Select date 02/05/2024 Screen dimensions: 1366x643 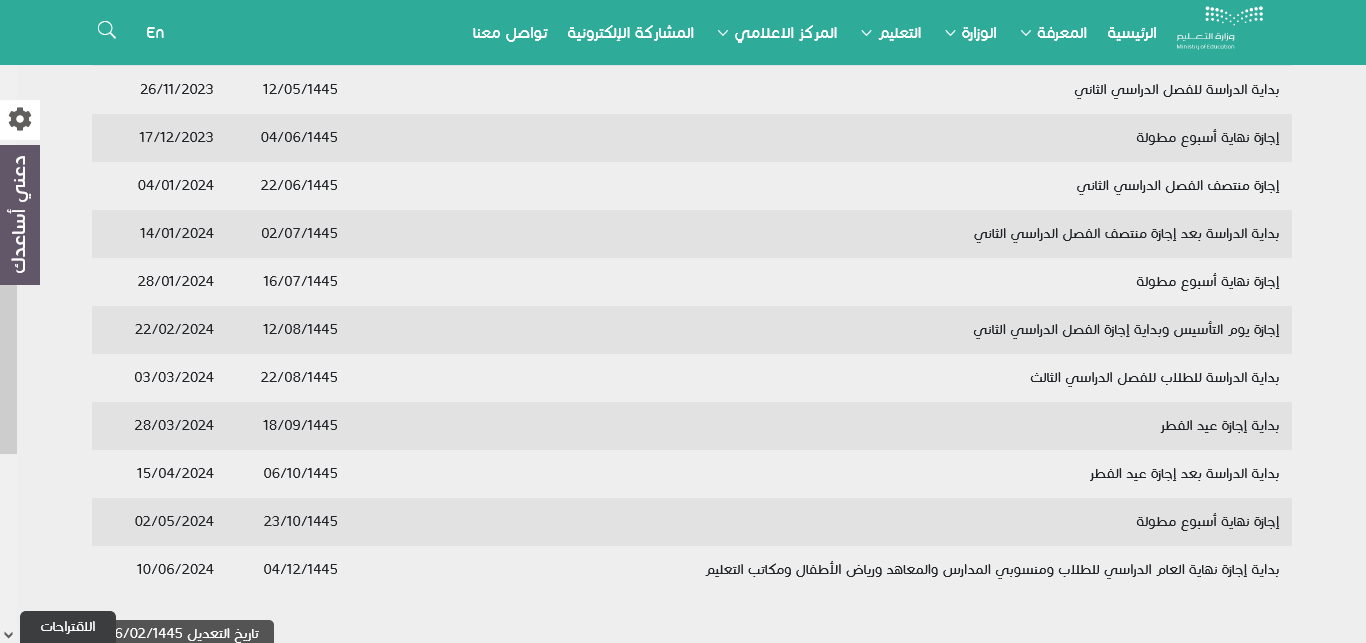(x=175, y=521)
